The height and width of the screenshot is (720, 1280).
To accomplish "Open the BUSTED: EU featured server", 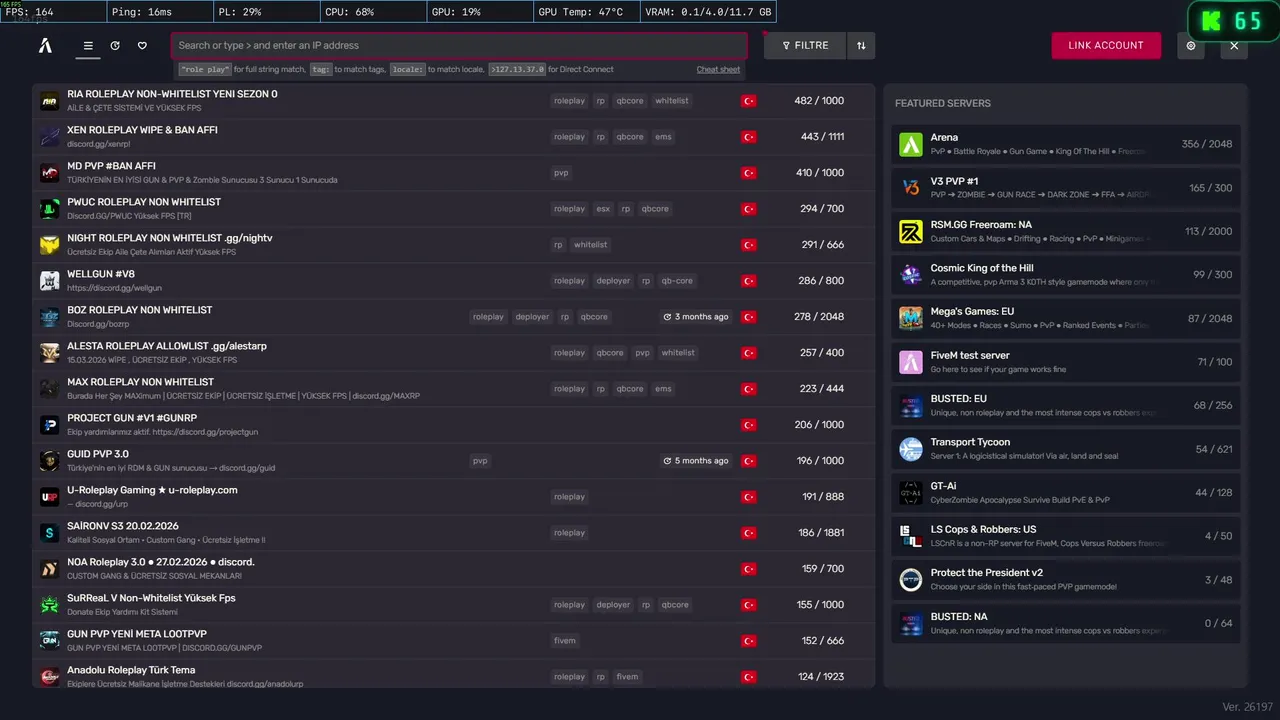I will [x=1066, y=405].
